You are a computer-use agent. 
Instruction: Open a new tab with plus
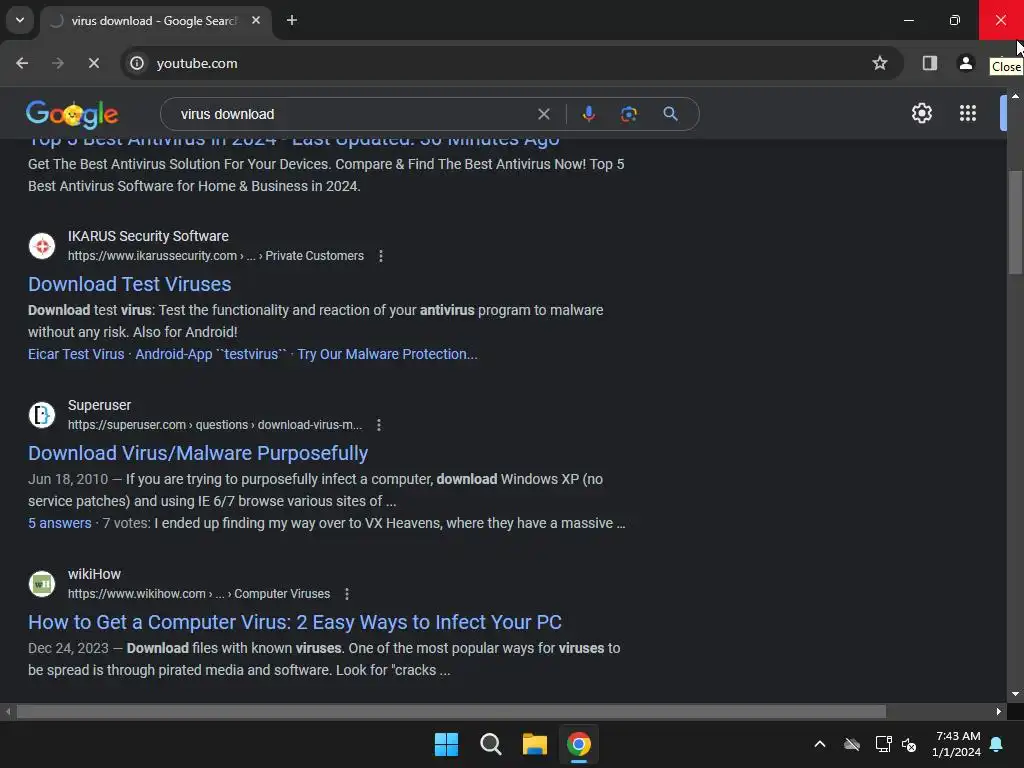(292, 20)
